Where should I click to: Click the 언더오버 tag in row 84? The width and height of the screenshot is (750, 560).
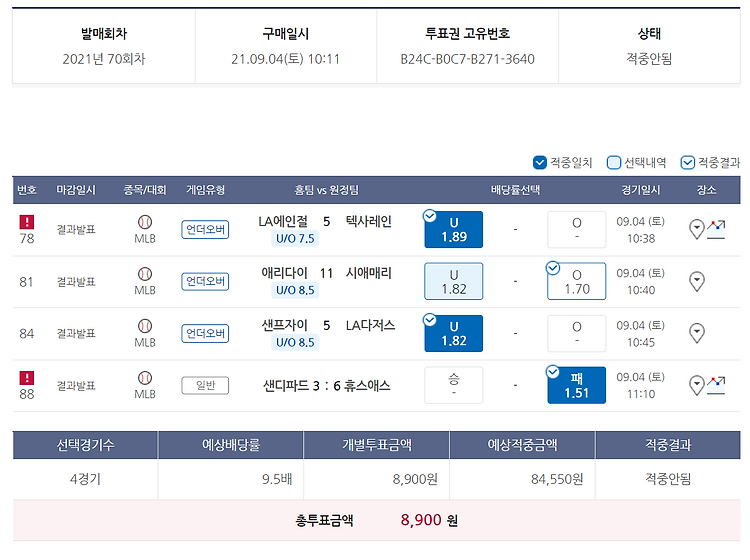(205, 333)
